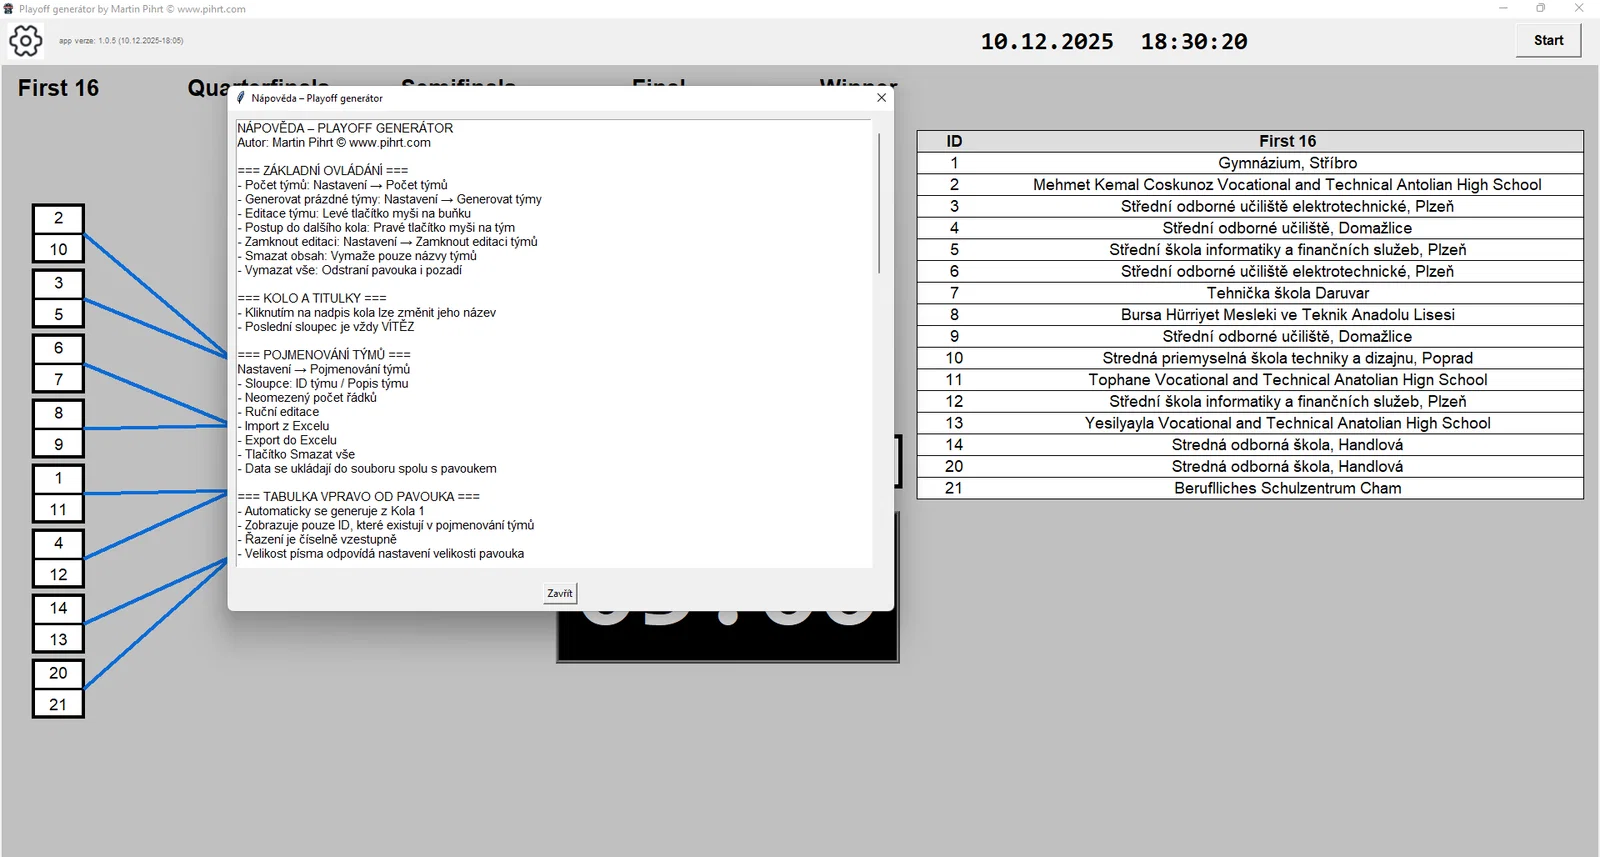Click the informatiky school name in ID 5 row
This screenshot has width=1600, height=857.
pyautogui.click(x=1287, y=250)
